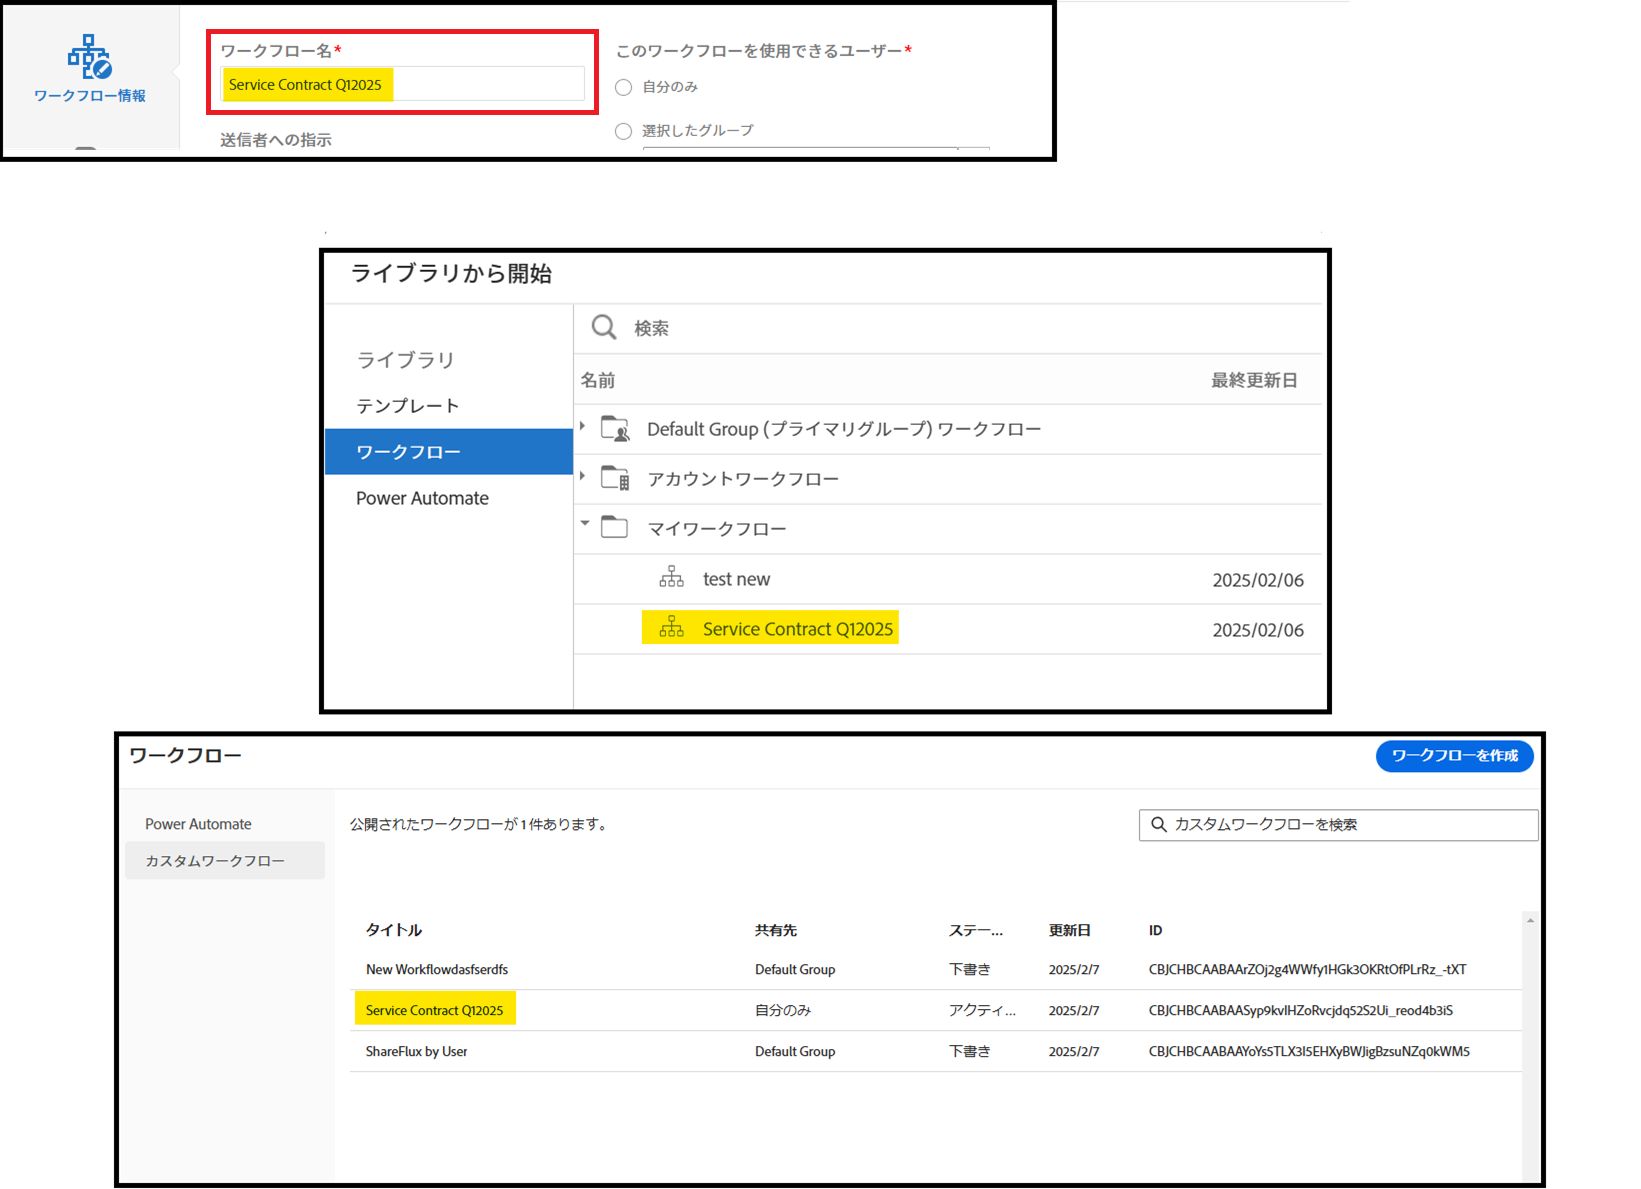Click the マイワークフロー folder icon
Screen dimensions: 1641x1189
coord(614,527)
